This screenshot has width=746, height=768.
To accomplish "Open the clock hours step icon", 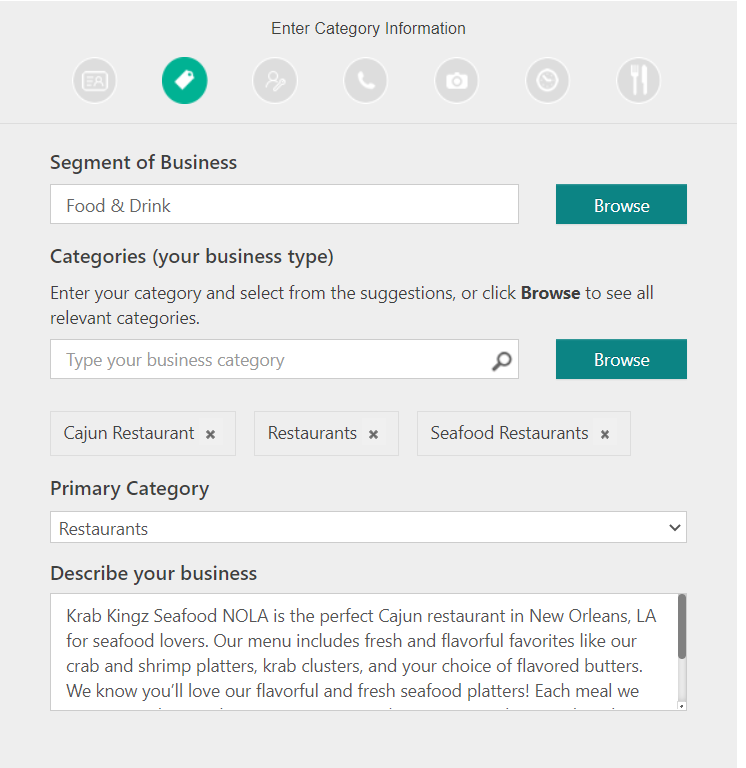I will 548,80.
